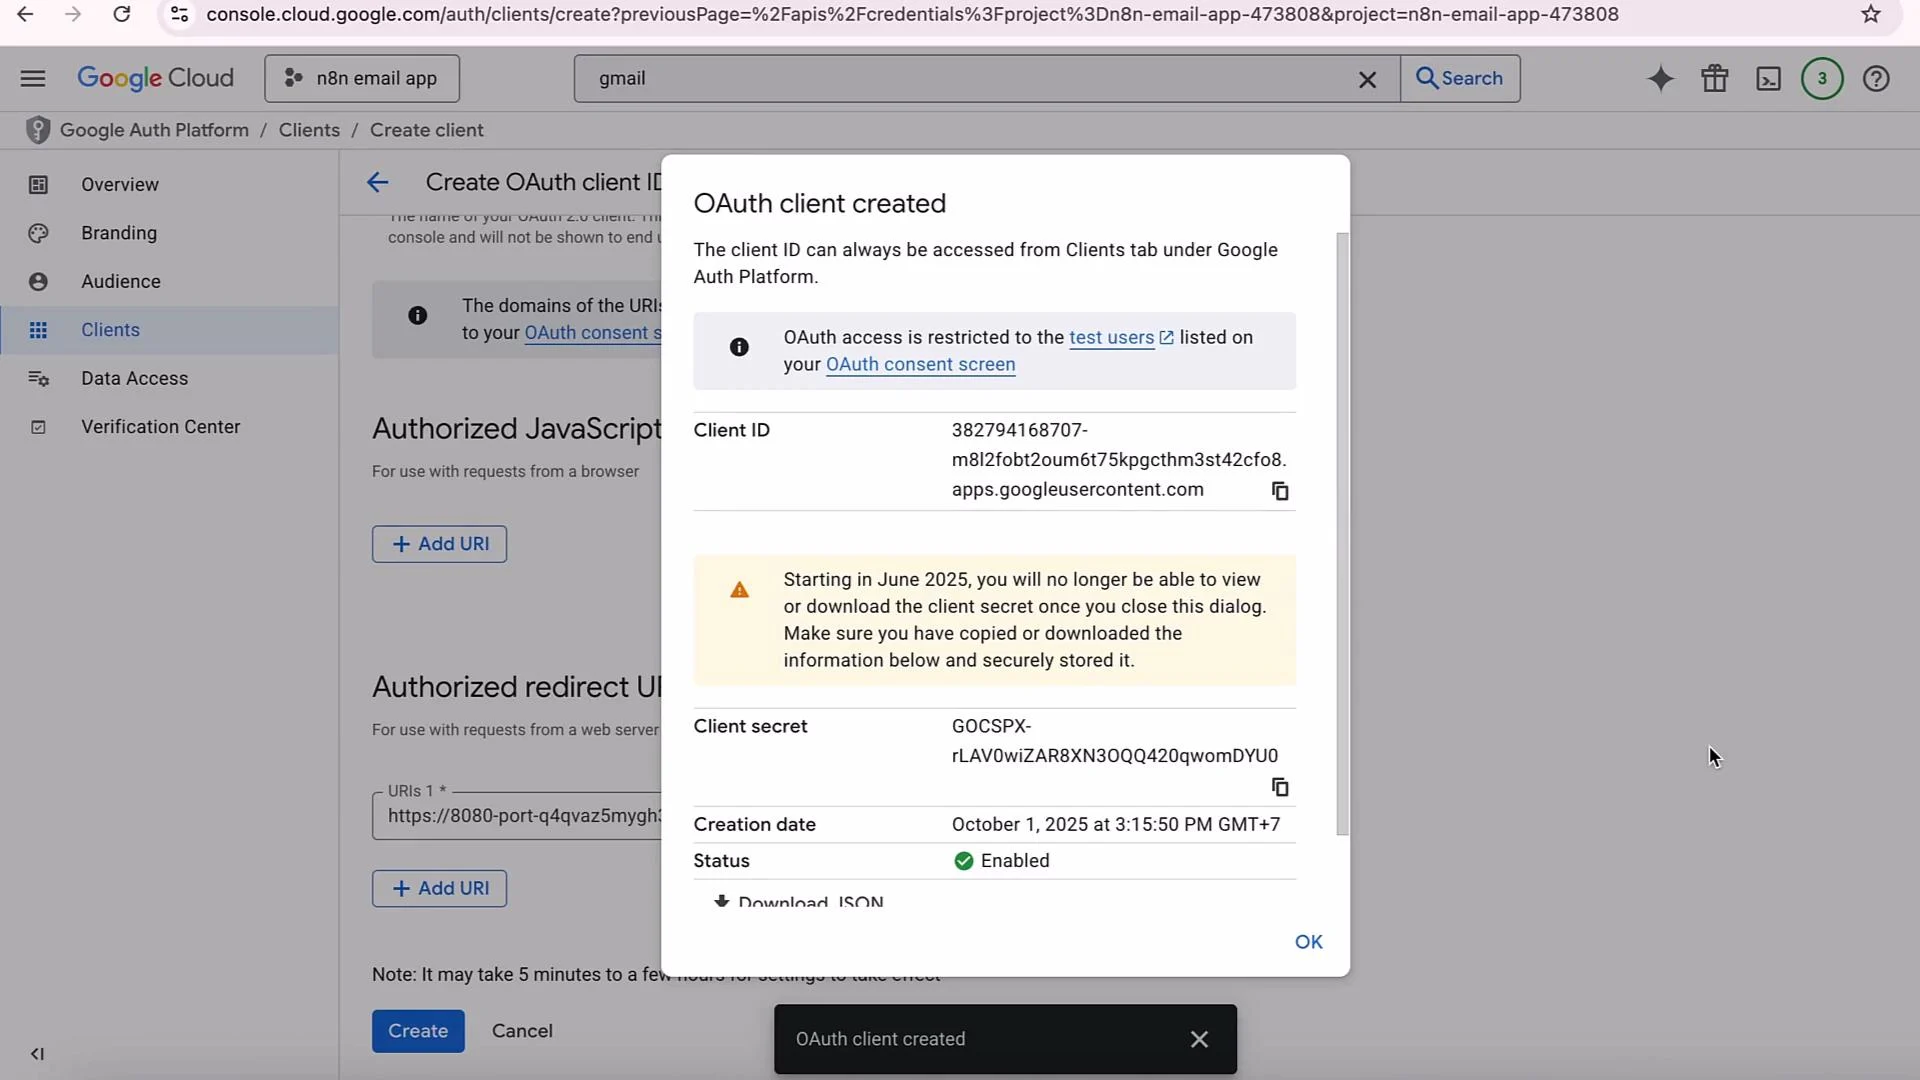The width and height of the screenshot is (1920, 1080).
Task: Click the Client ID value text
Action: 1119,460
